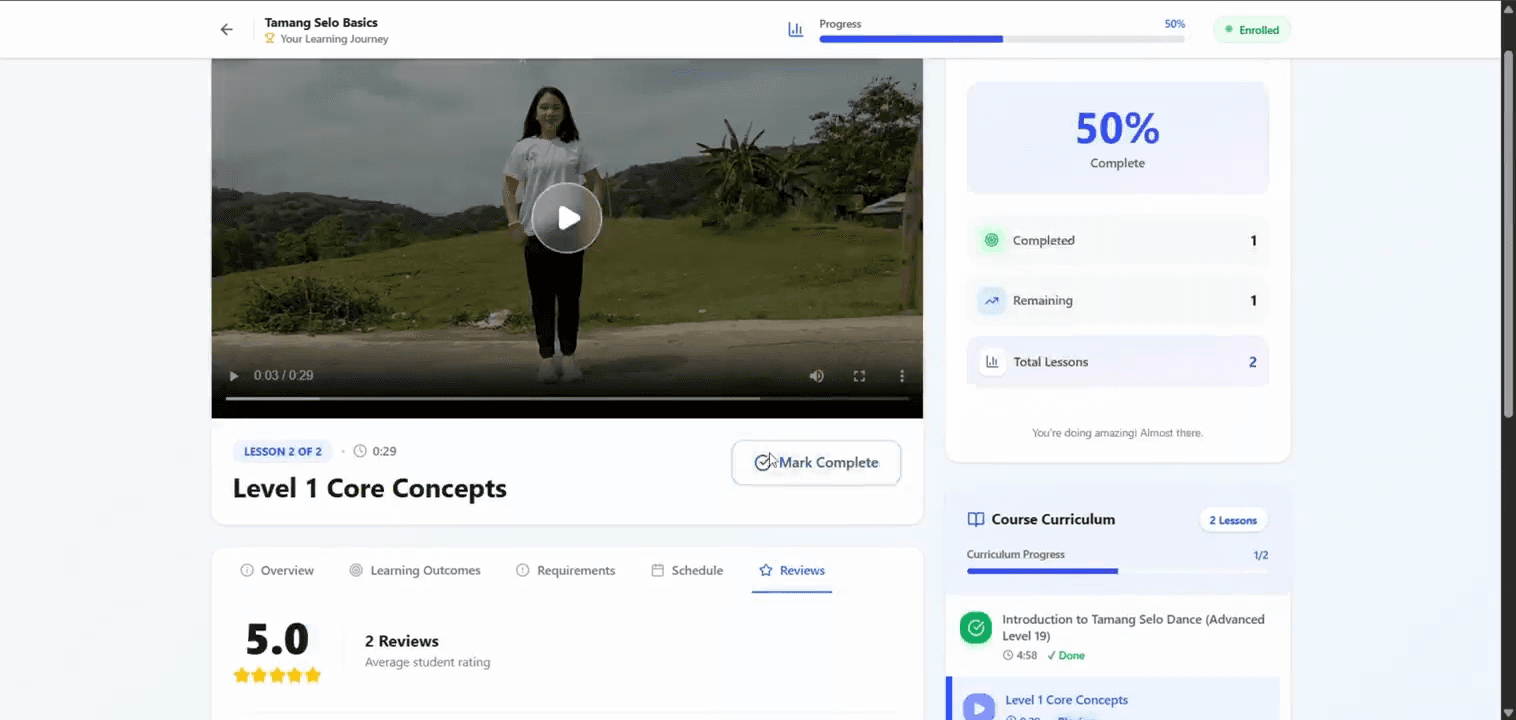Click the Tamang Selo Basics title
This screenshot has height=720, width=1516.
click(x=321, y=22)
